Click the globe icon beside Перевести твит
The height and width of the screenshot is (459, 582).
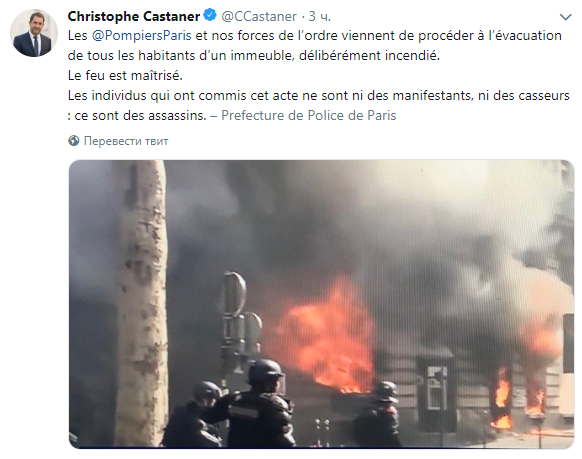coord(74,141)
